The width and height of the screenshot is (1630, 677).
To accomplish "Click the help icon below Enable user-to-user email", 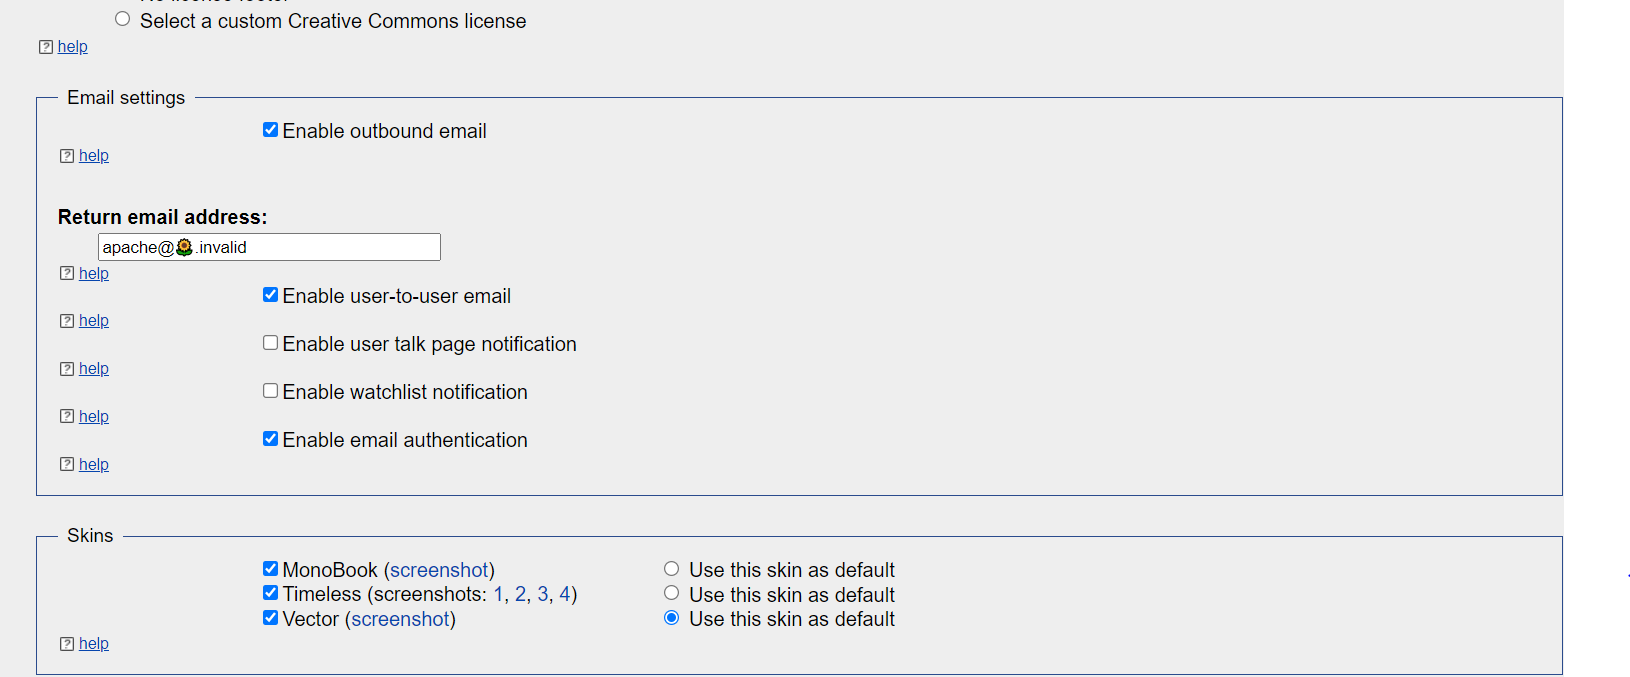I will [x=67, y=320].
